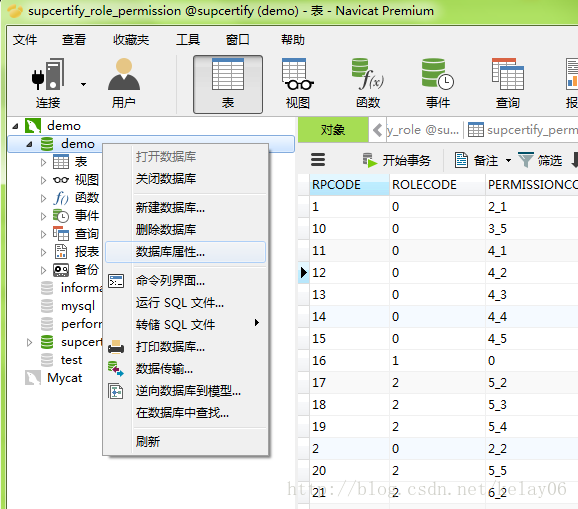Image resolution: width=578 pixels, height=509 pixels.
Task: Click the Begin Transaction (开始事务) button
Action: click(397, 160)
